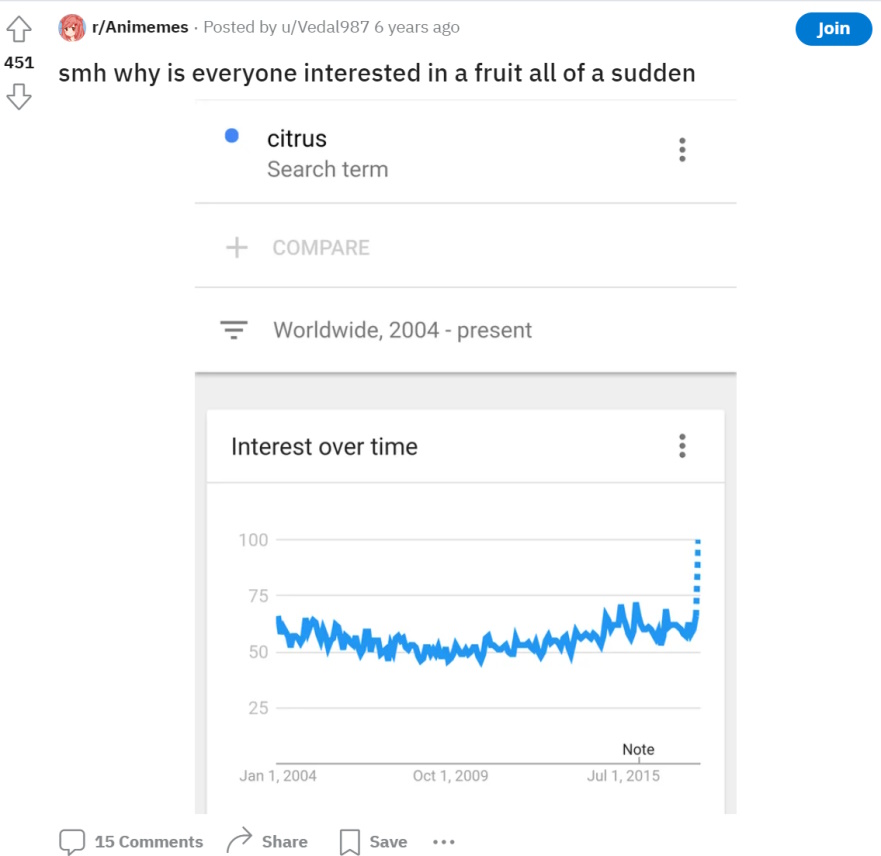The image size is (881, 856).
Task: Click the citrus search term field
Action: 465,152
